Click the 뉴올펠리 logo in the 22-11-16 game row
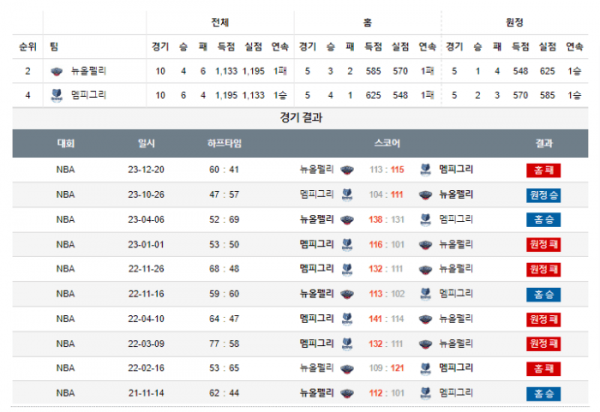Viewport: 600px width, 412px height. (347, 294)
